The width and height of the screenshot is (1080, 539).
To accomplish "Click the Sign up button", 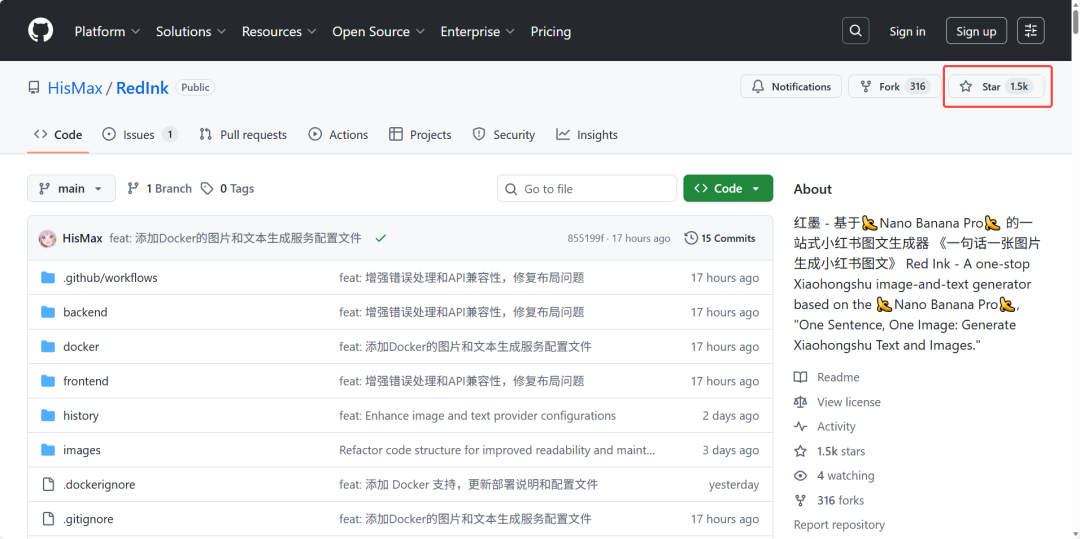I will pos(975,31).
